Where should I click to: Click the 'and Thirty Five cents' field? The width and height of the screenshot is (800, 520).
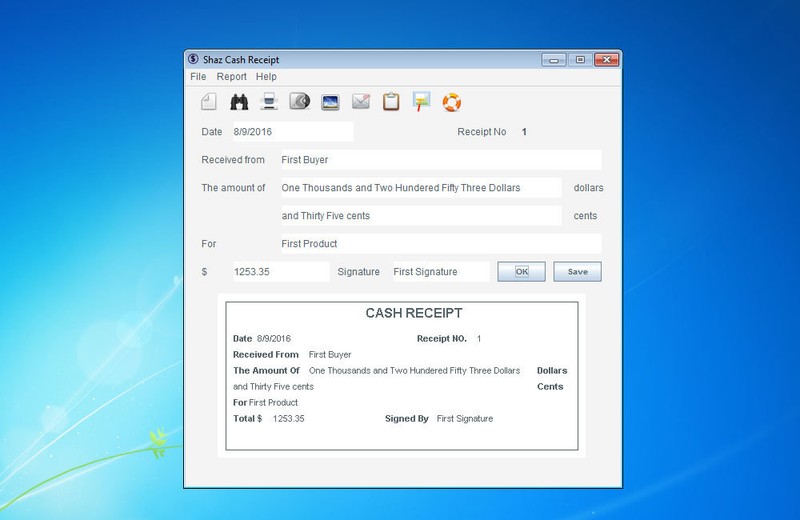point(421,216)
